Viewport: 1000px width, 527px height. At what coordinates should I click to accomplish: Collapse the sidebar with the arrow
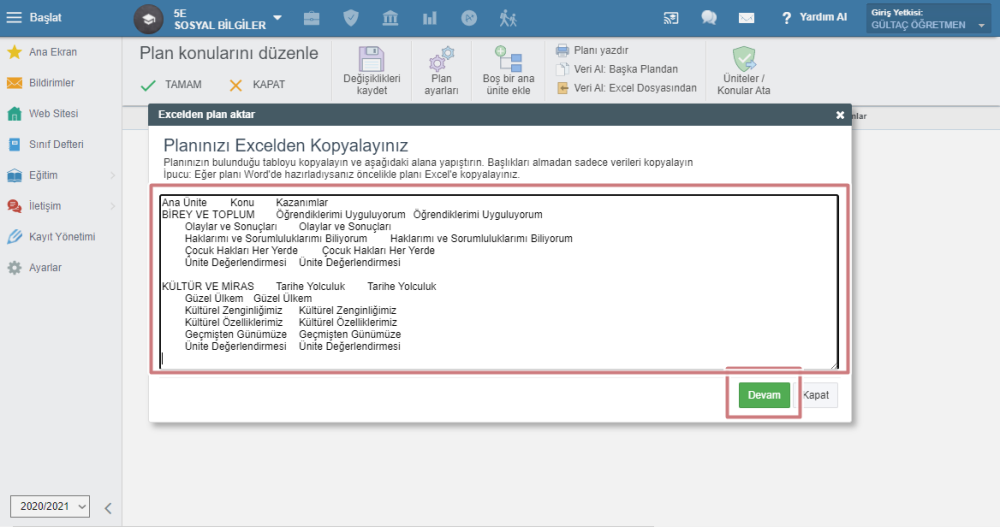click(108, 508)
